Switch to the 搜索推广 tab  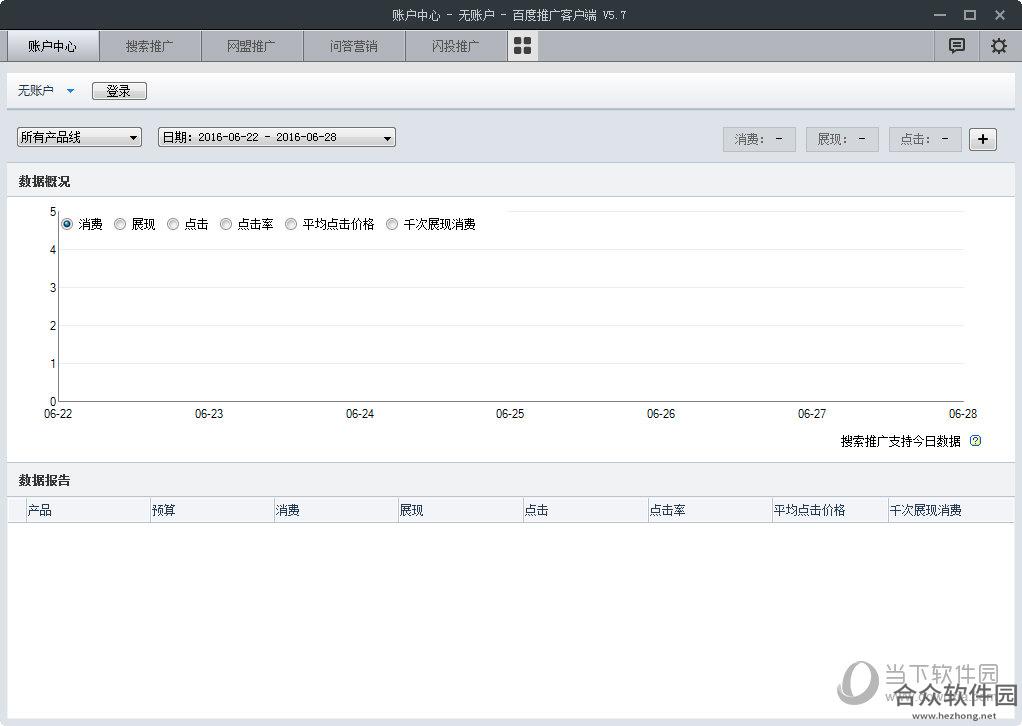tap(150, 46)
